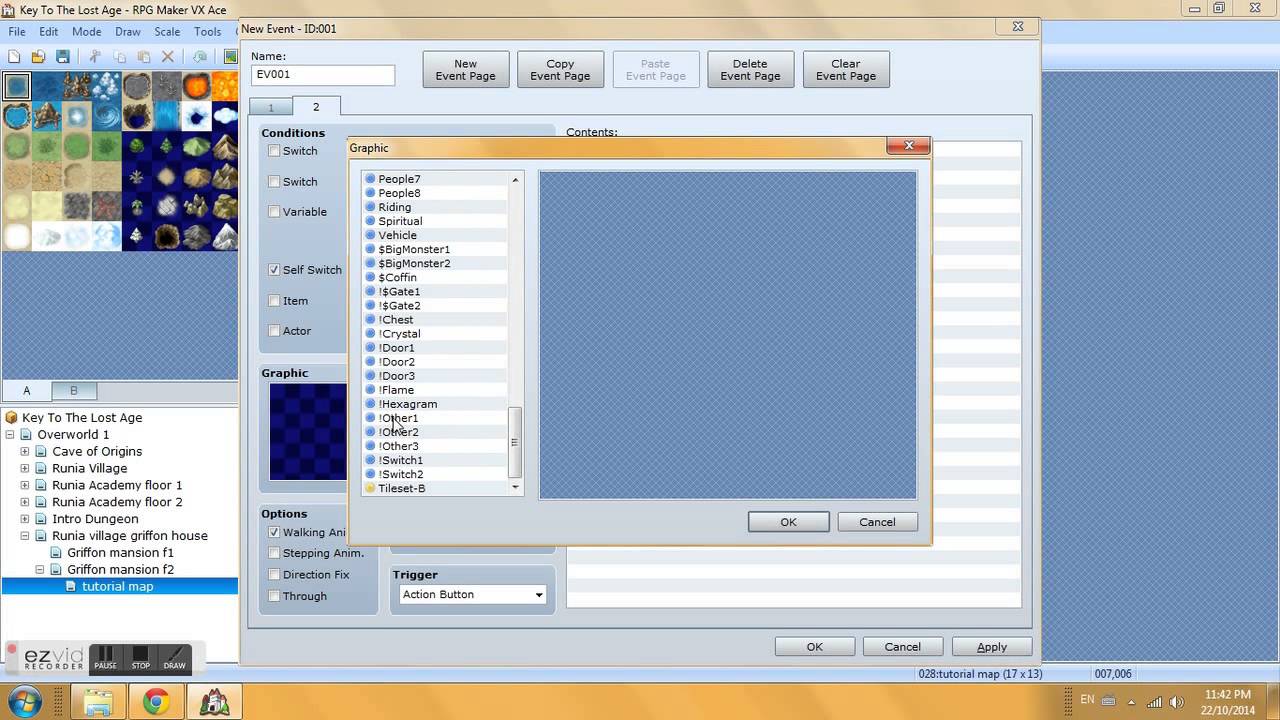Select the white cloud tile in the palette
Image resolution: width=1280 pixels, height=720 pixels.
tap(225, 117)
